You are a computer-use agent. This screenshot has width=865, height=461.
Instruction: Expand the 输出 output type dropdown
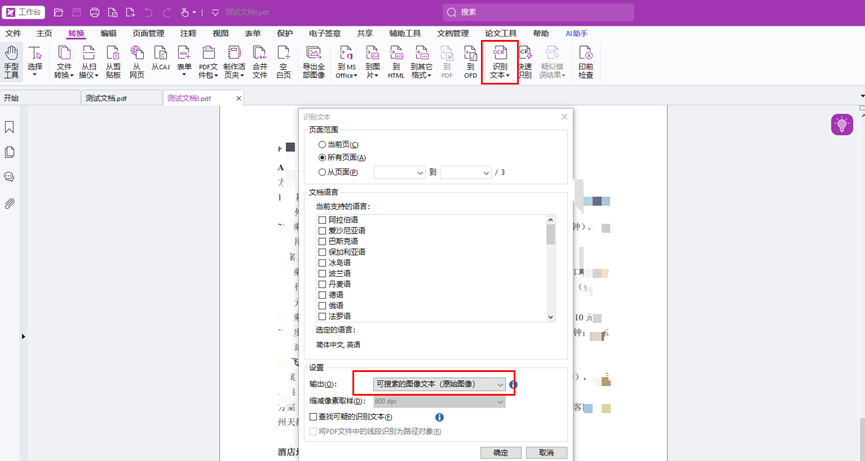(x=439, y=384)
